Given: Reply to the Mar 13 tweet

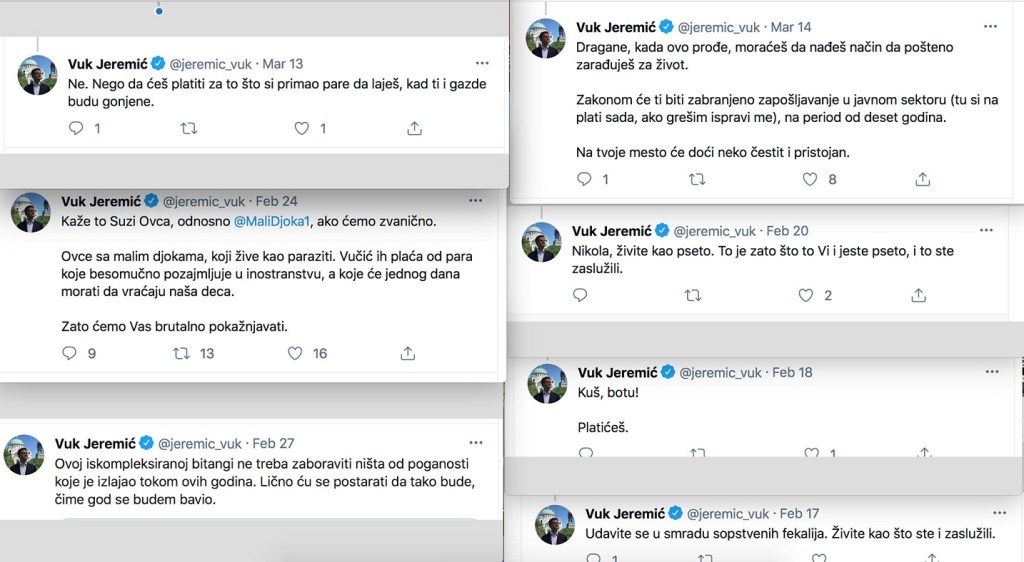Looking at the screenshot, I should point(76,128).
